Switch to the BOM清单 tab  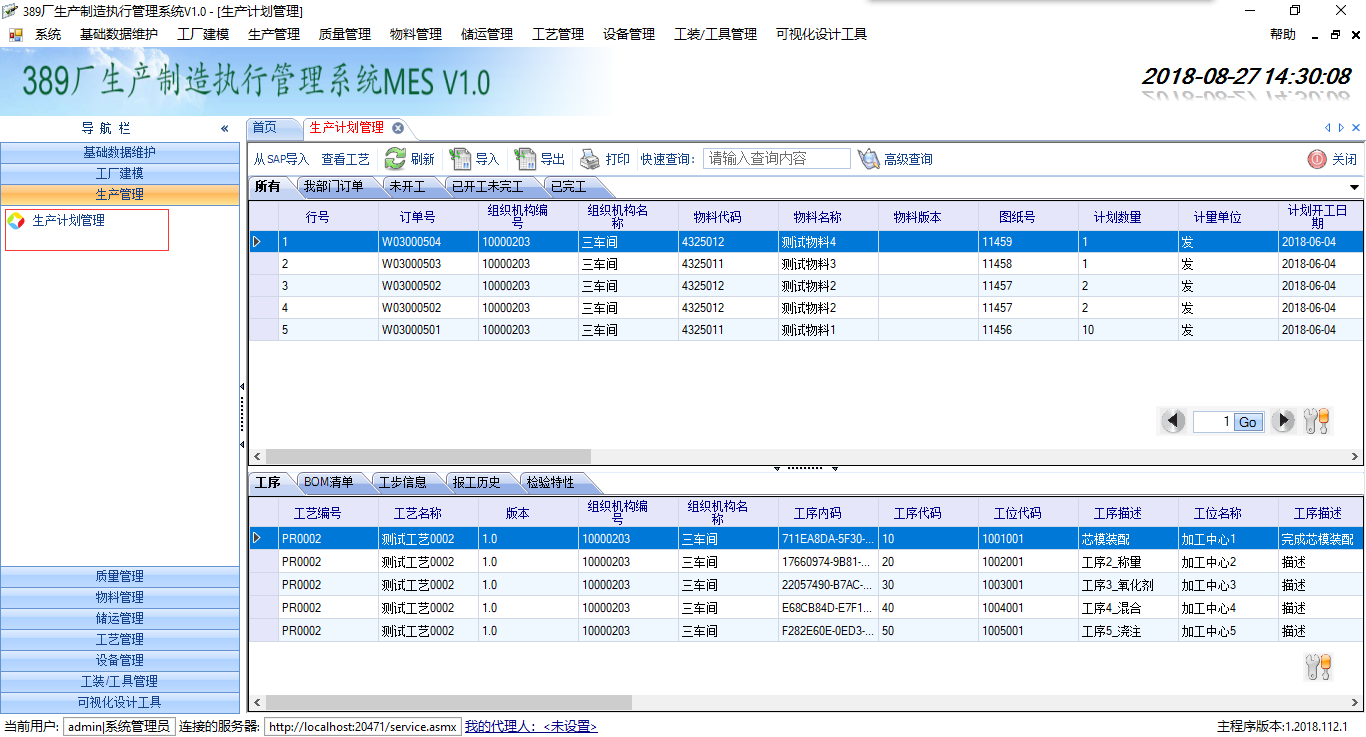(329, 482)
